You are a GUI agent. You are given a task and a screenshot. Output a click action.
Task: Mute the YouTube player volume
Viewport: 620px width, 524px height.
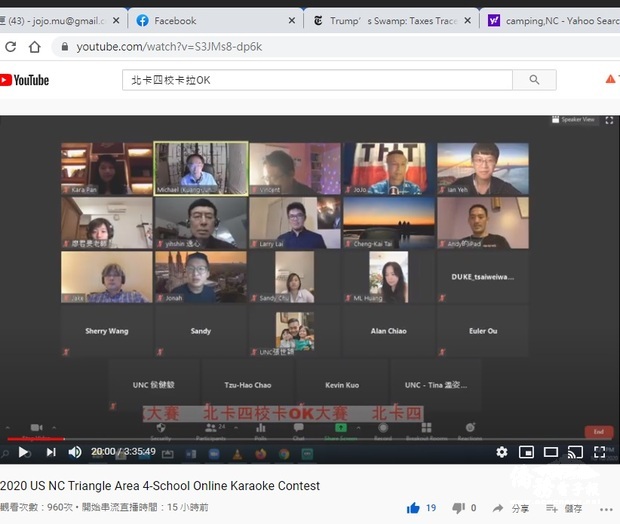pos(74,452)
